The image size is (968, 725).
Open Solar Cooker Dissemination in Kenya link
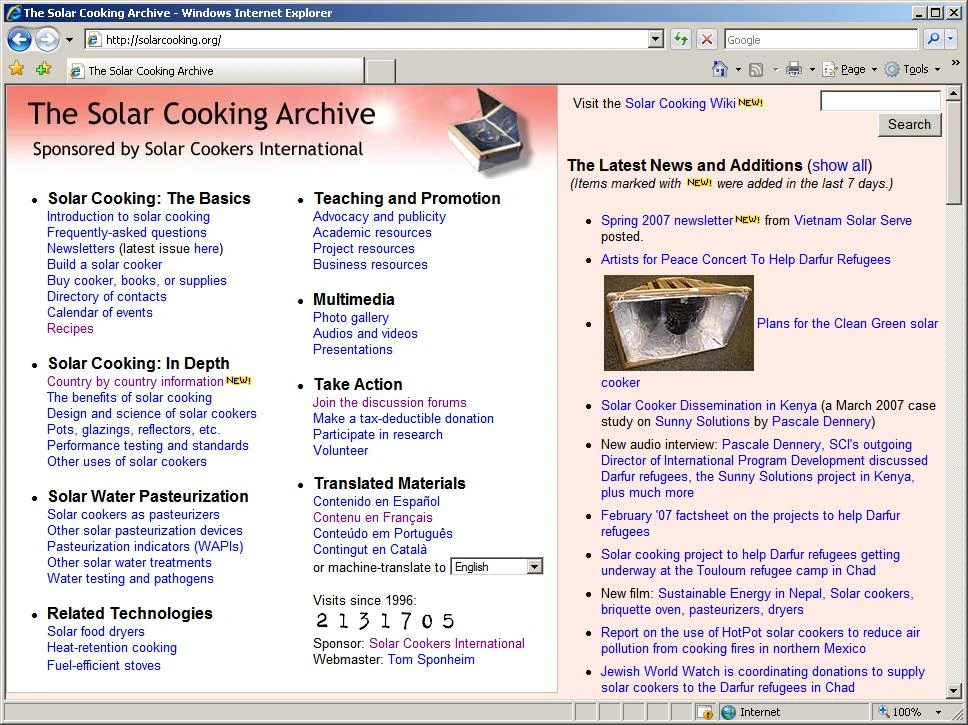tap(709, 406)
